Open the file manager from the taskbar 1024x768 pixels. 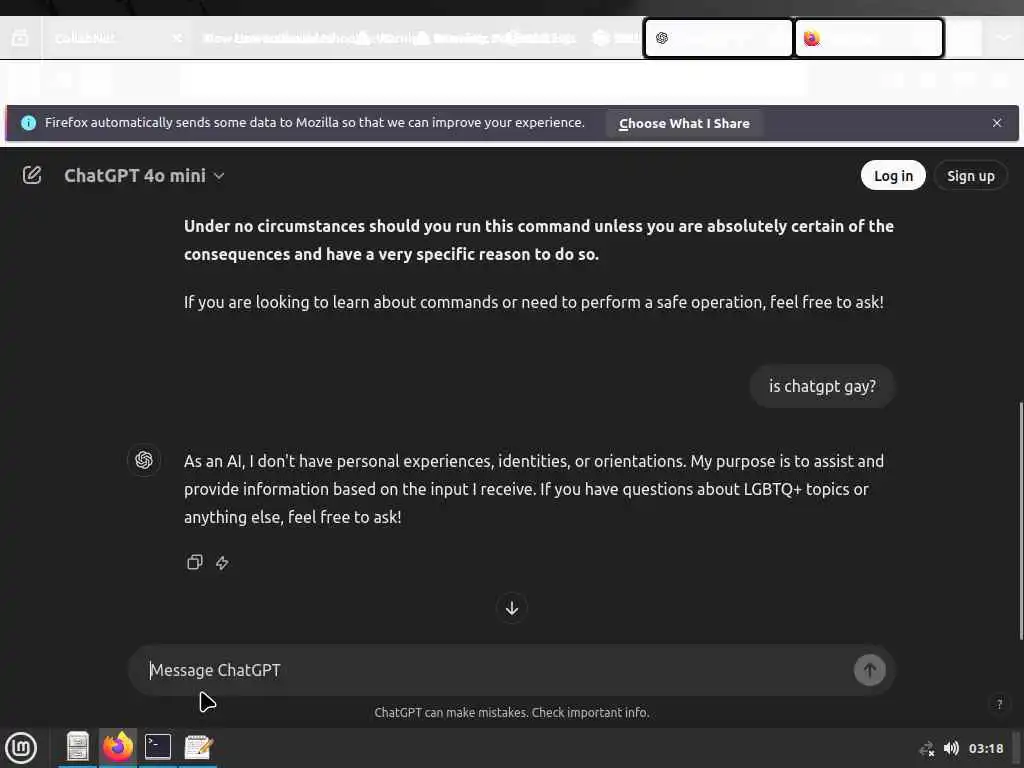point(78,747)
